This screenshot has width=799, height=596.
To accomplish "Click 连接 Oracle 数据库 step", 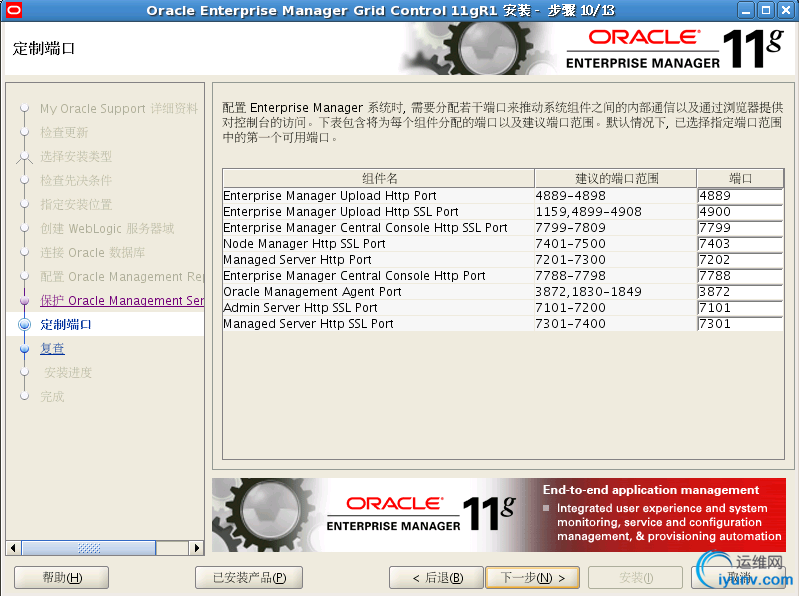I will [93, 252].
